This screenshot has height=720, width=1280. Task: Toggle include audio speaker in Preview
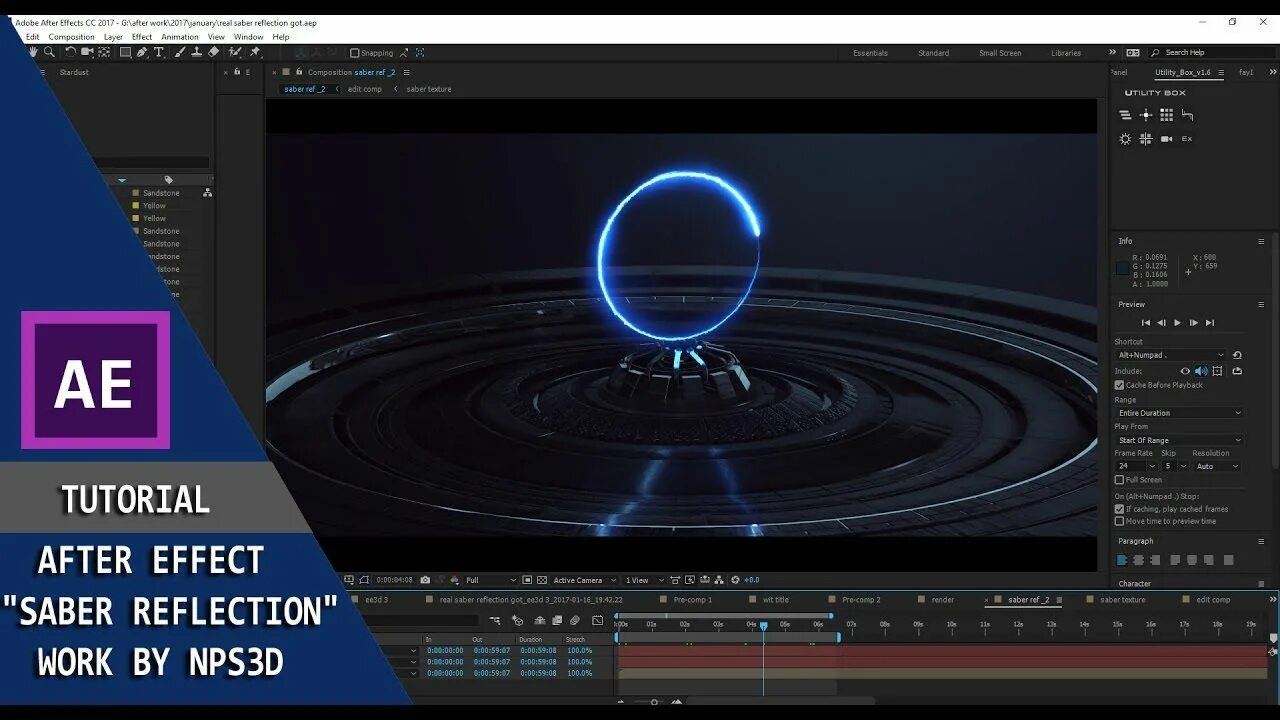pos(1201,371)
